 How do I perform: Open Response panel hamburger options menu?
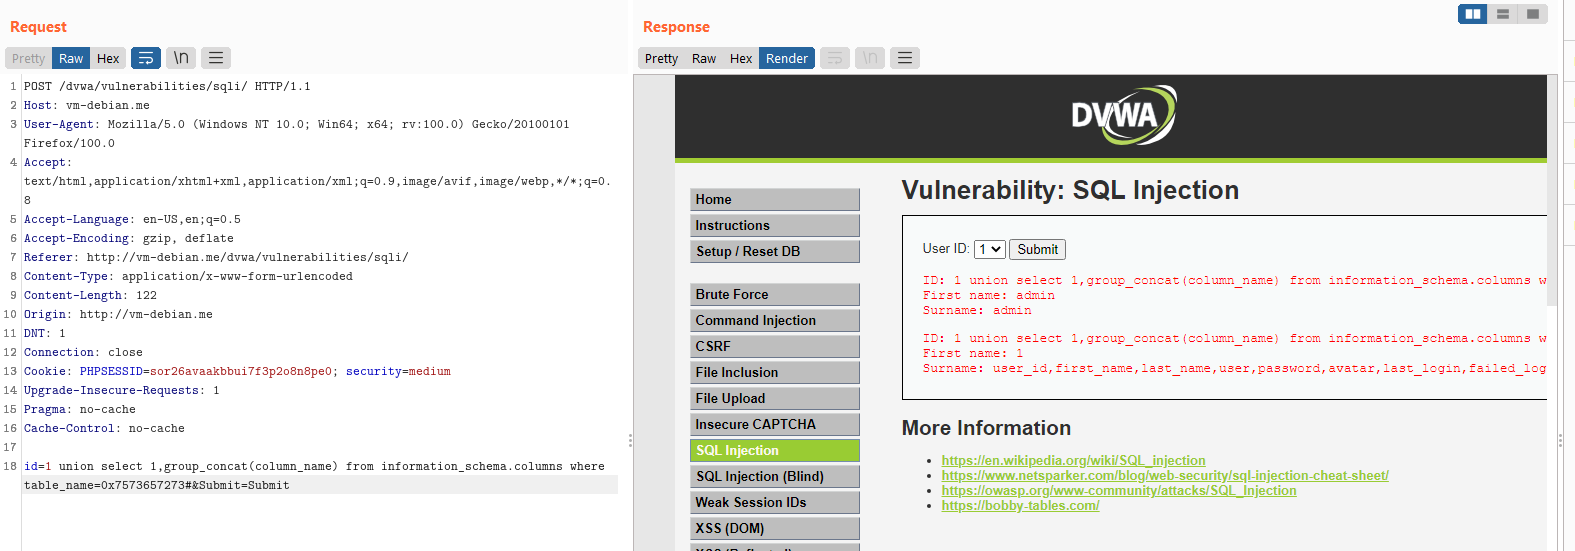tap(905, 58)
